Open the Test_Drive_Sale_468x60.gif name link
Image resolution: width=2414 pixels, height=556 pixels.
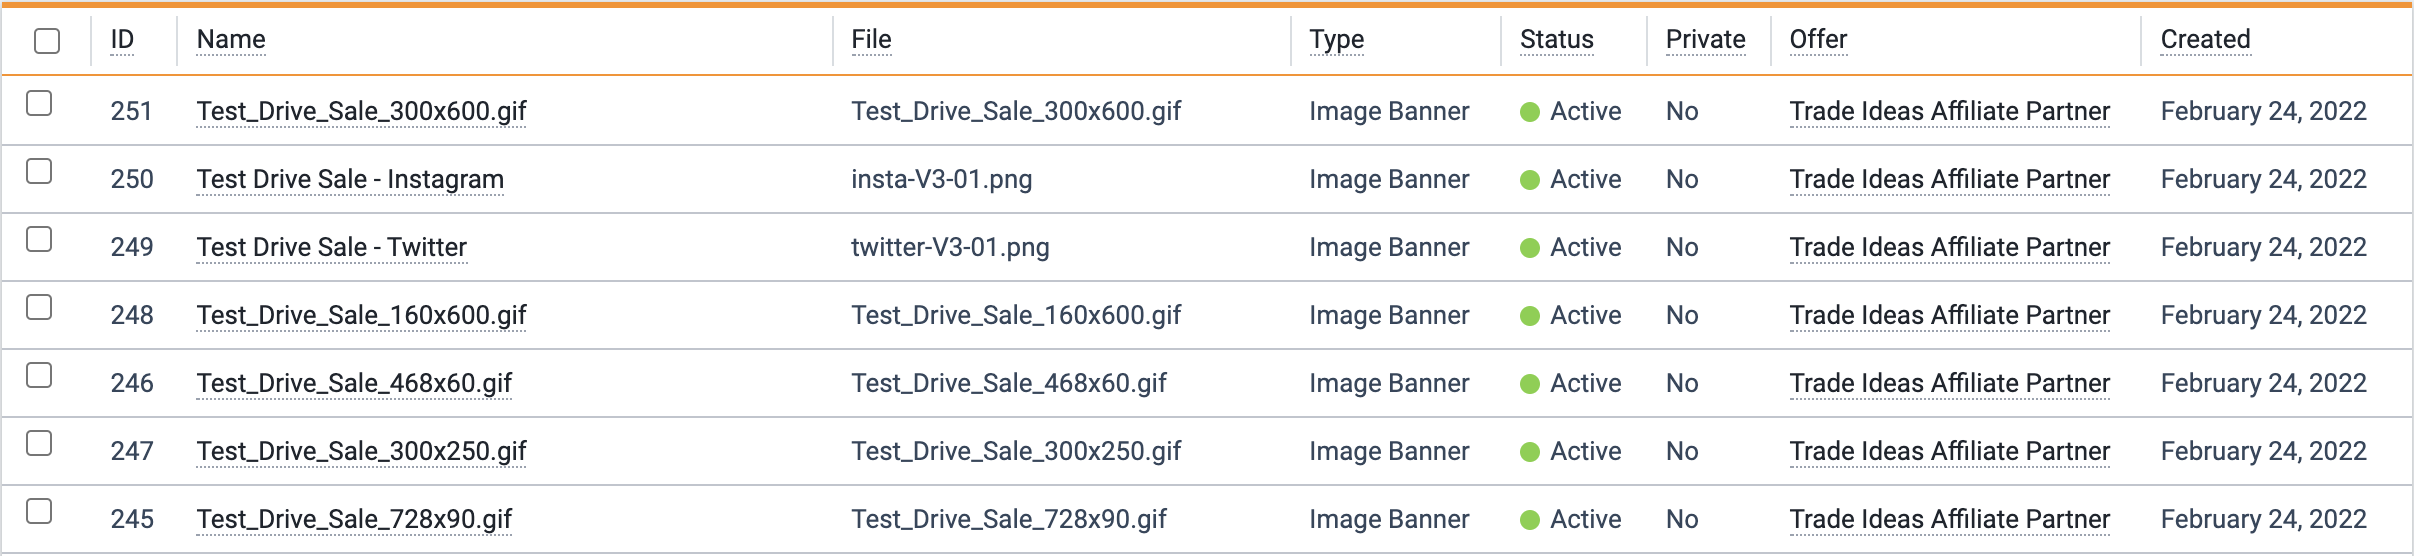pos(354,383)
